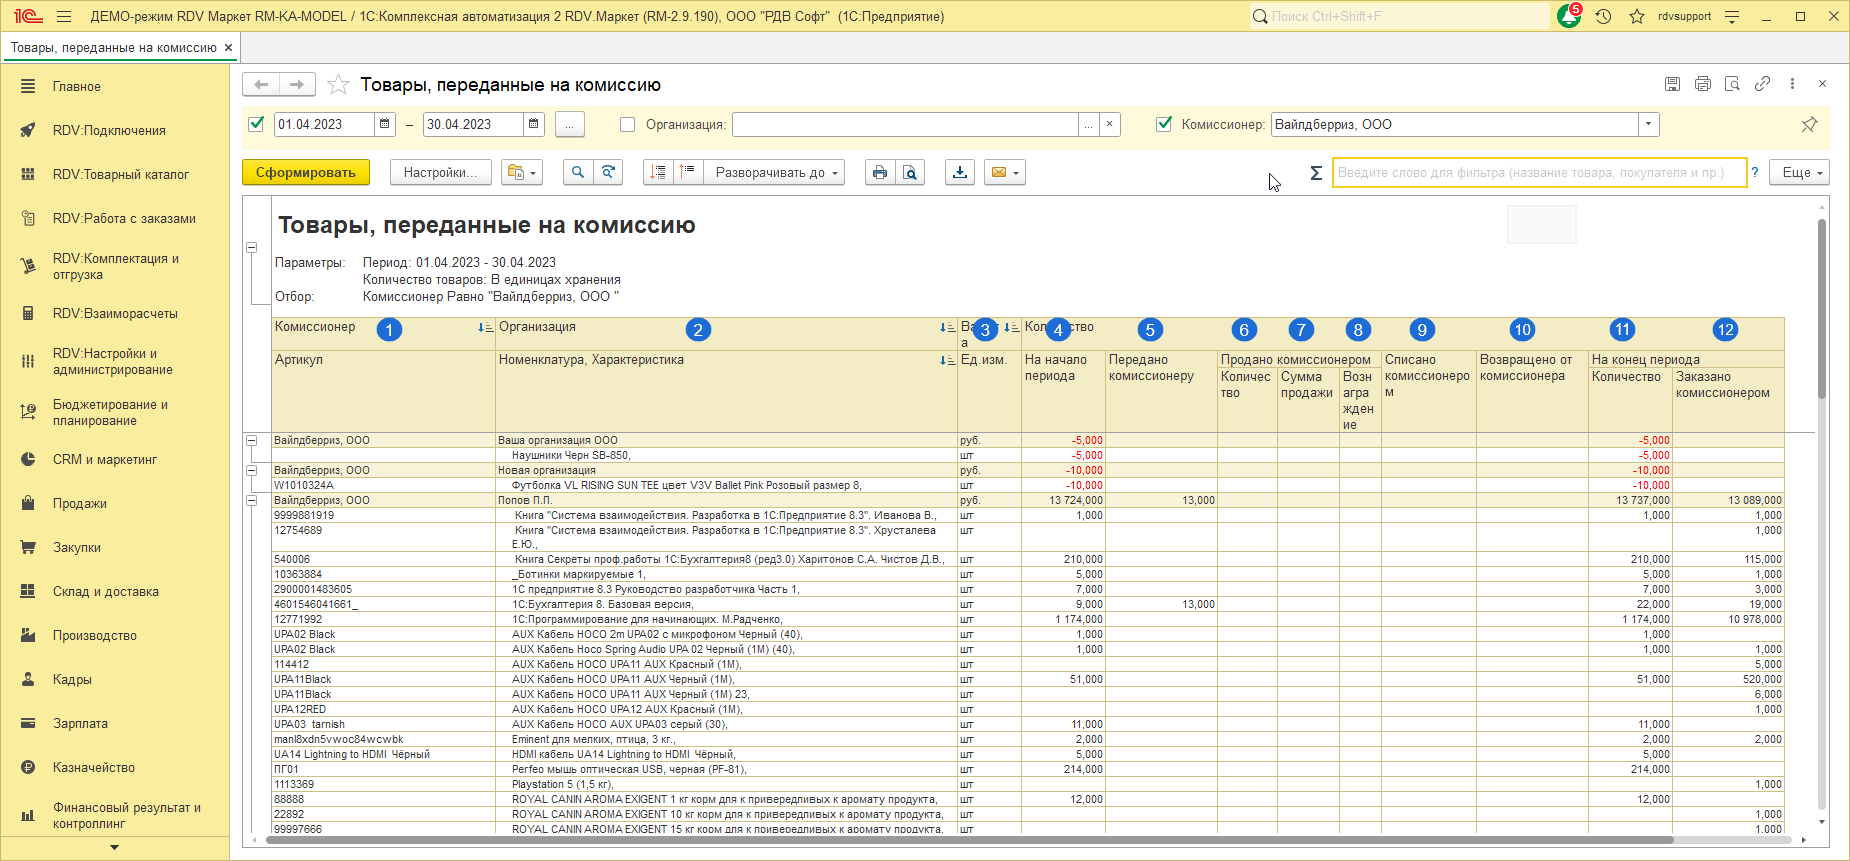
Task: Uncheck the Комиссионер filter checkbox
Action: [x=1163, y=124]
